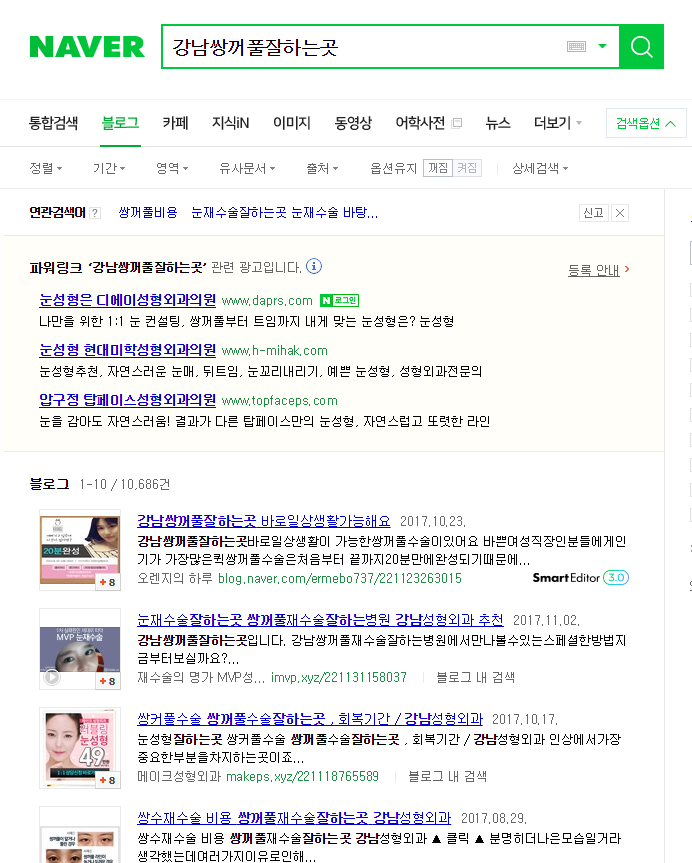
Task: Click 블로그 내 검색 beside imvp.xyz
Action: point(475,678)
